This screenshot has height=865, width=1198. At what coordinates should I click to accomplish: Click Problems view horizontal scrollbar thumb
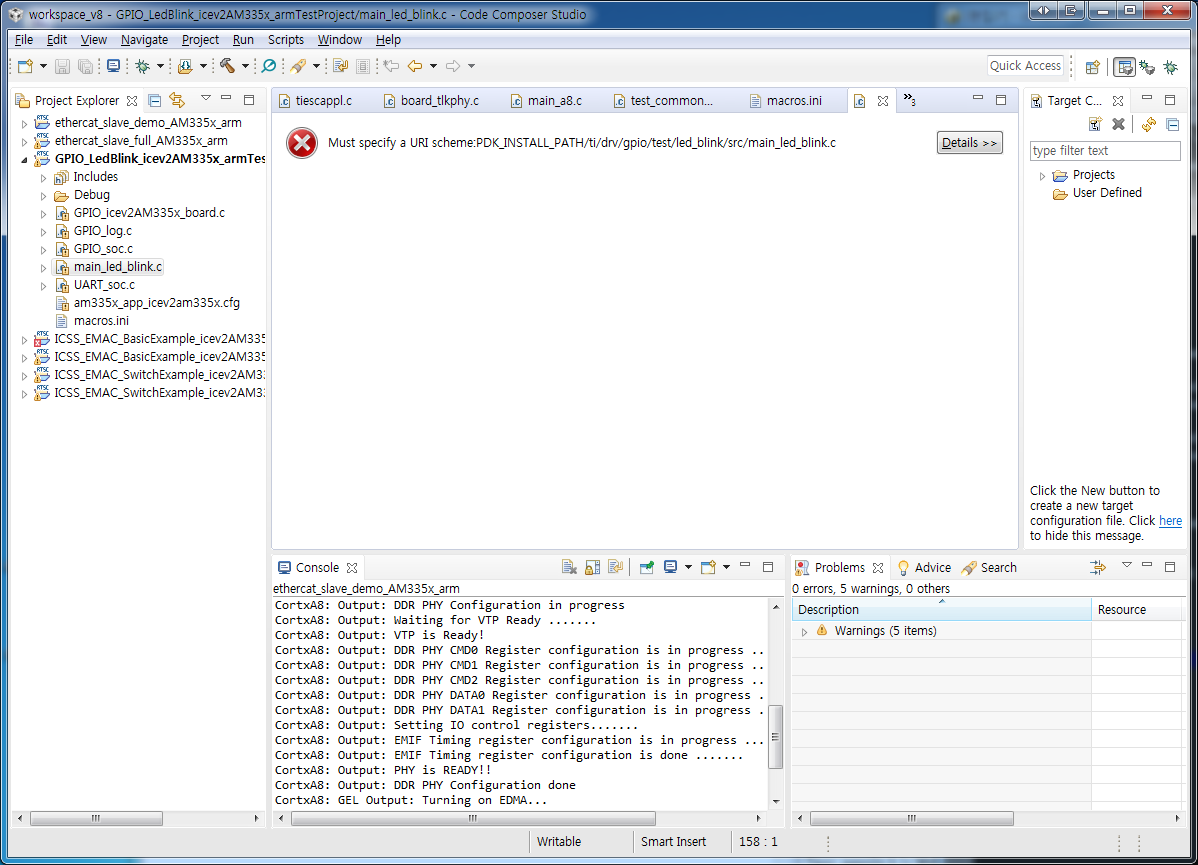pyautogui.click(x=911, y=818)
